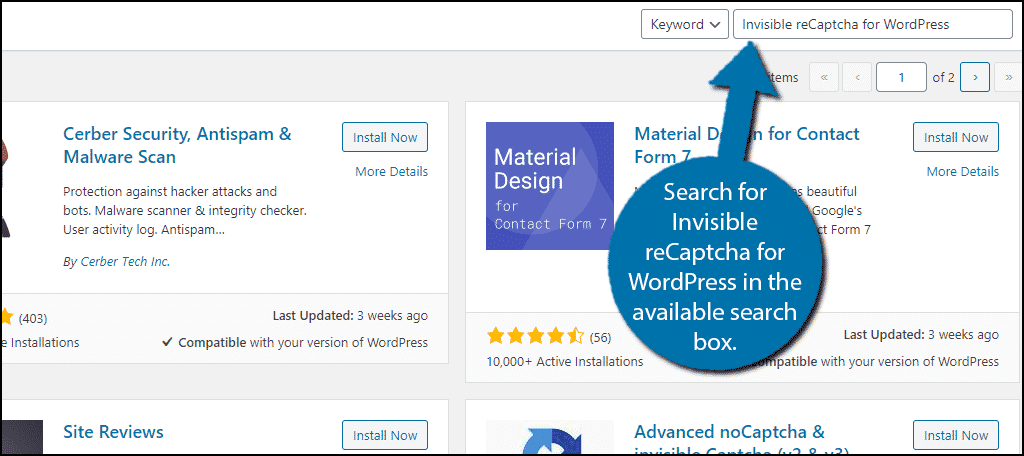Click the 'Protection against hacker attacks' description
The image size is (1024, 456).
[185, 211]
